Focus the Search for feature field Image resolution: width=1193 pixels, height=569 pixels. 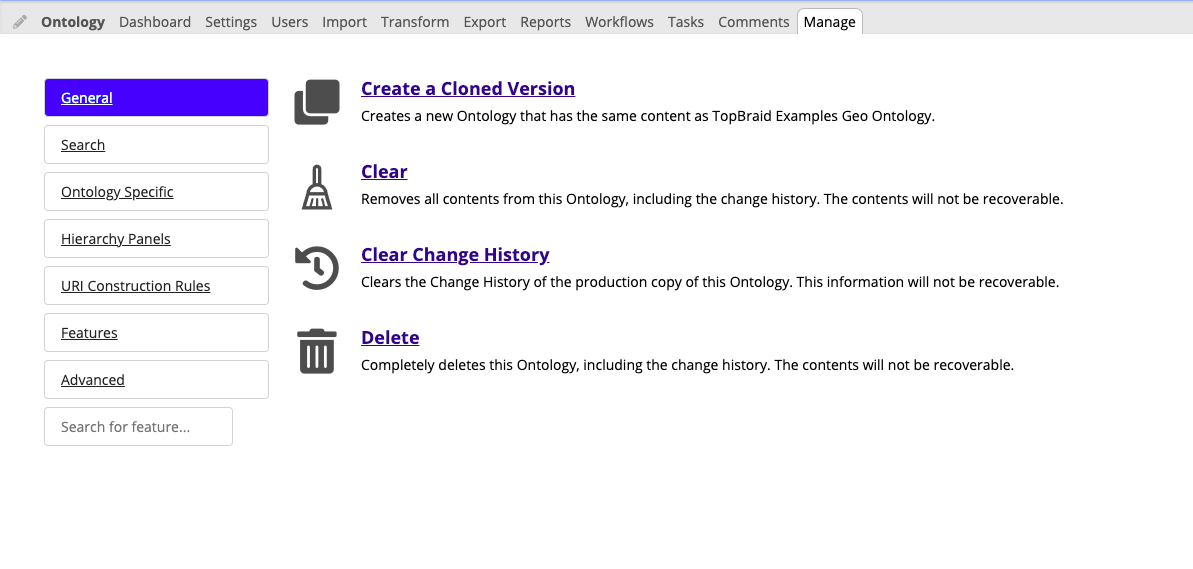(138, 427)
